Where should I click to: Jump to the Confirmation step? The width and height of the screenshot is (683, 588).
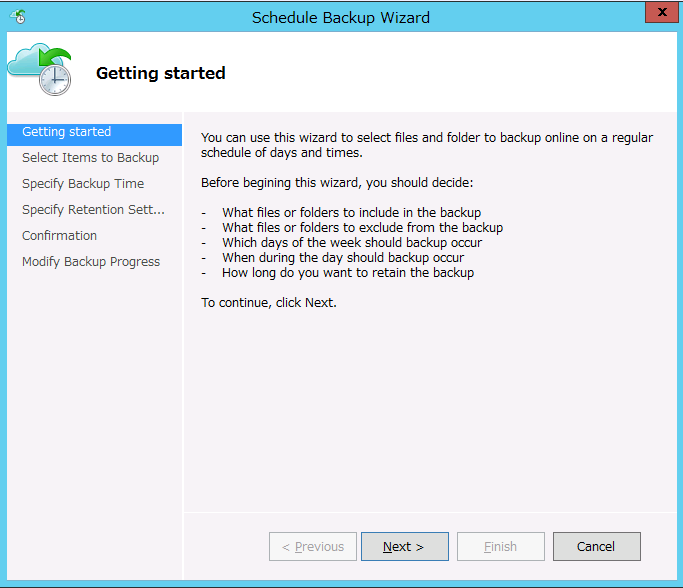[60, 236]
